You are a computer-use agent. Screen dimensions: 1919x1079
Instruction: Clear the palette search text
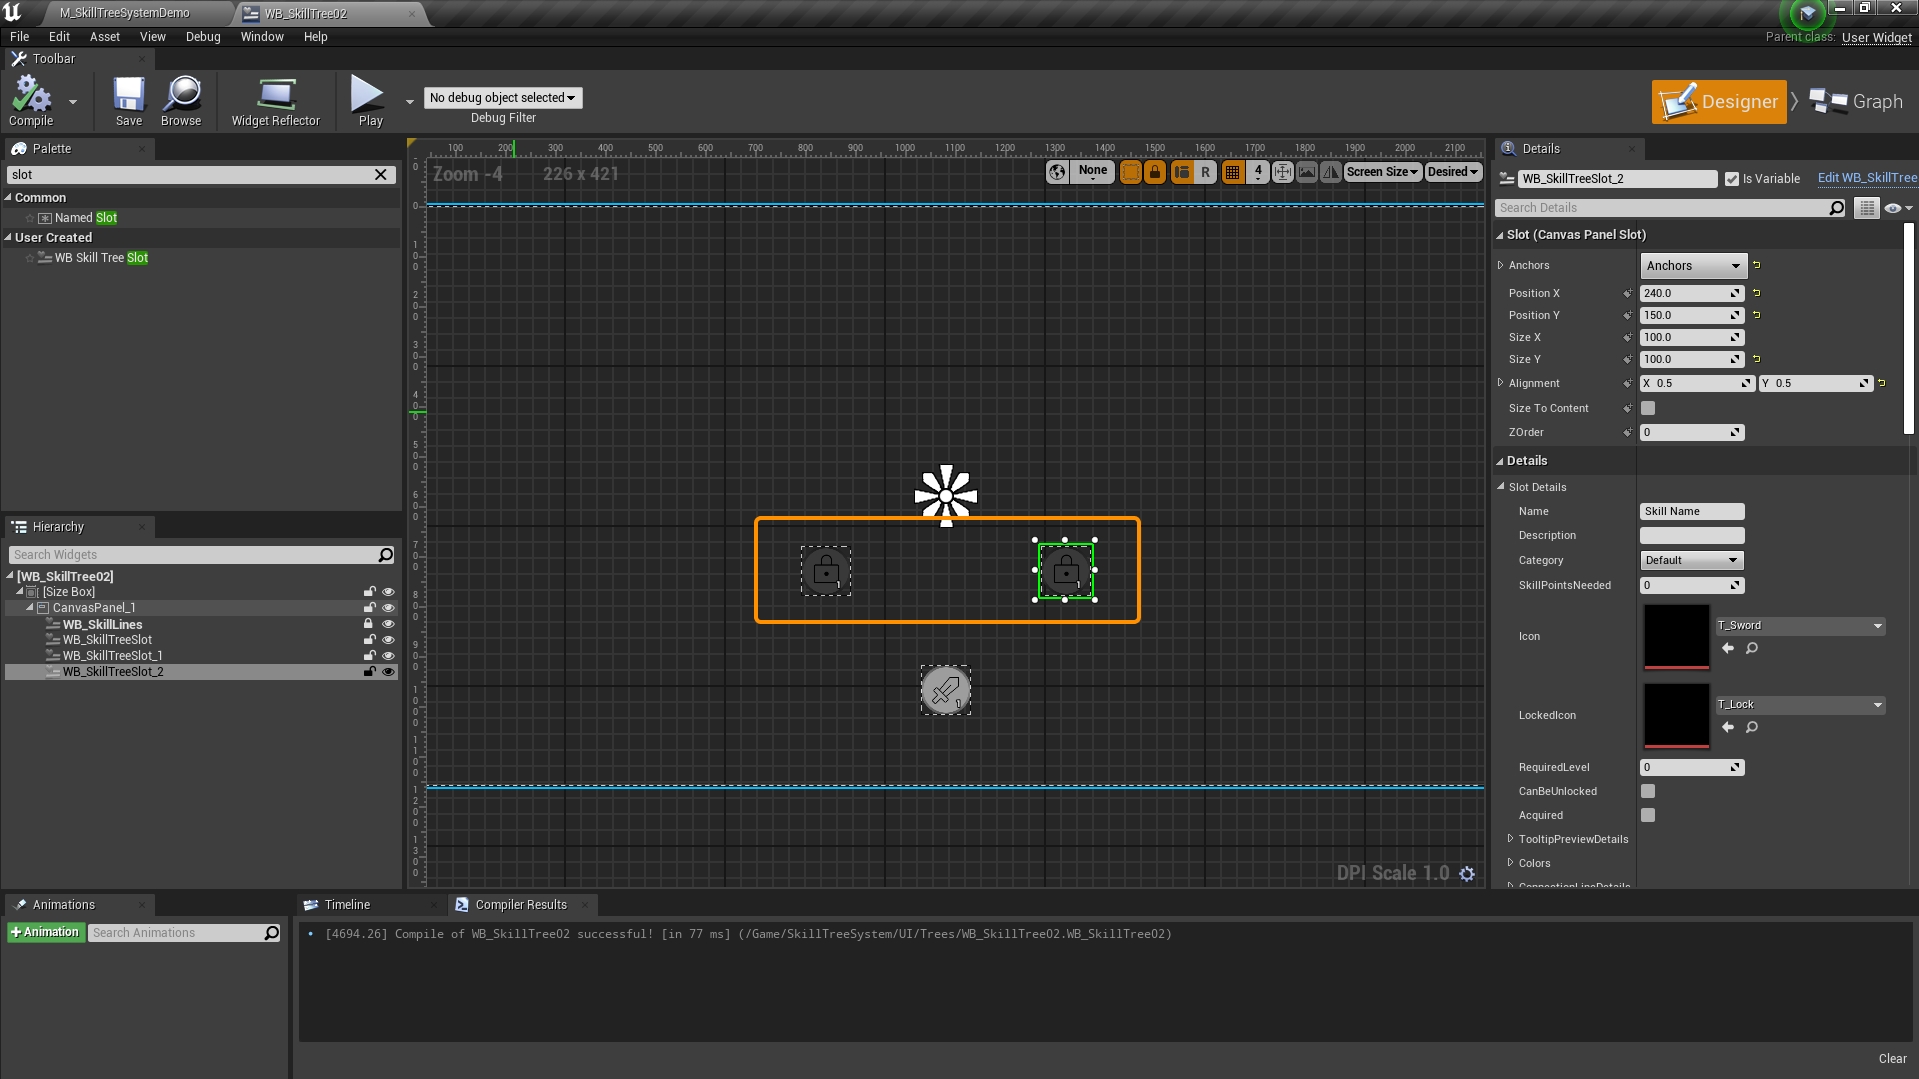(381, 175)
